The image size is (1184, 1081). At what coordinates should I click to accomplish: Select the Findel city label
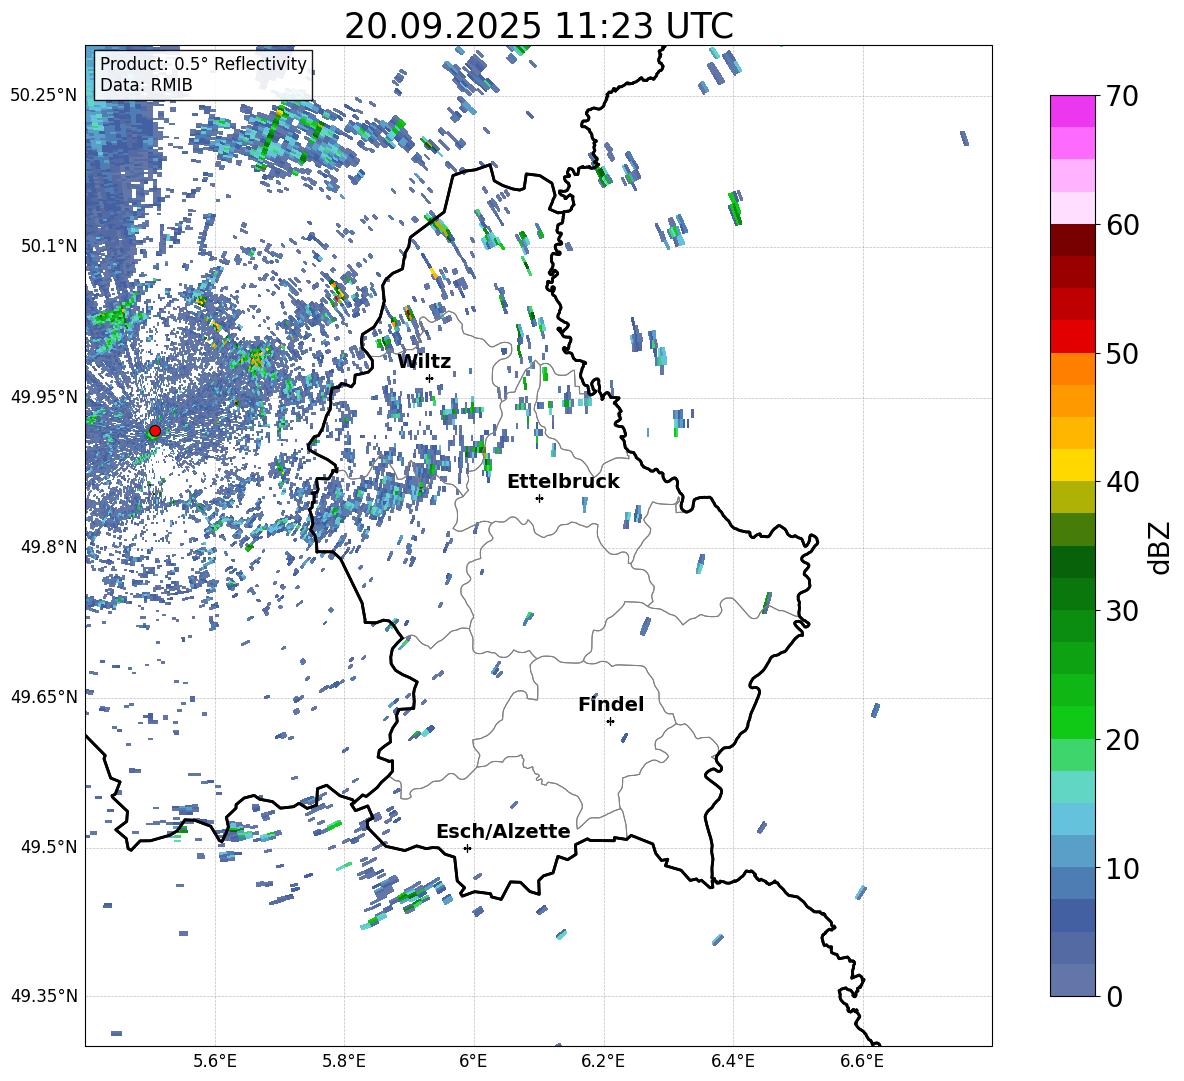pos(611,704)
